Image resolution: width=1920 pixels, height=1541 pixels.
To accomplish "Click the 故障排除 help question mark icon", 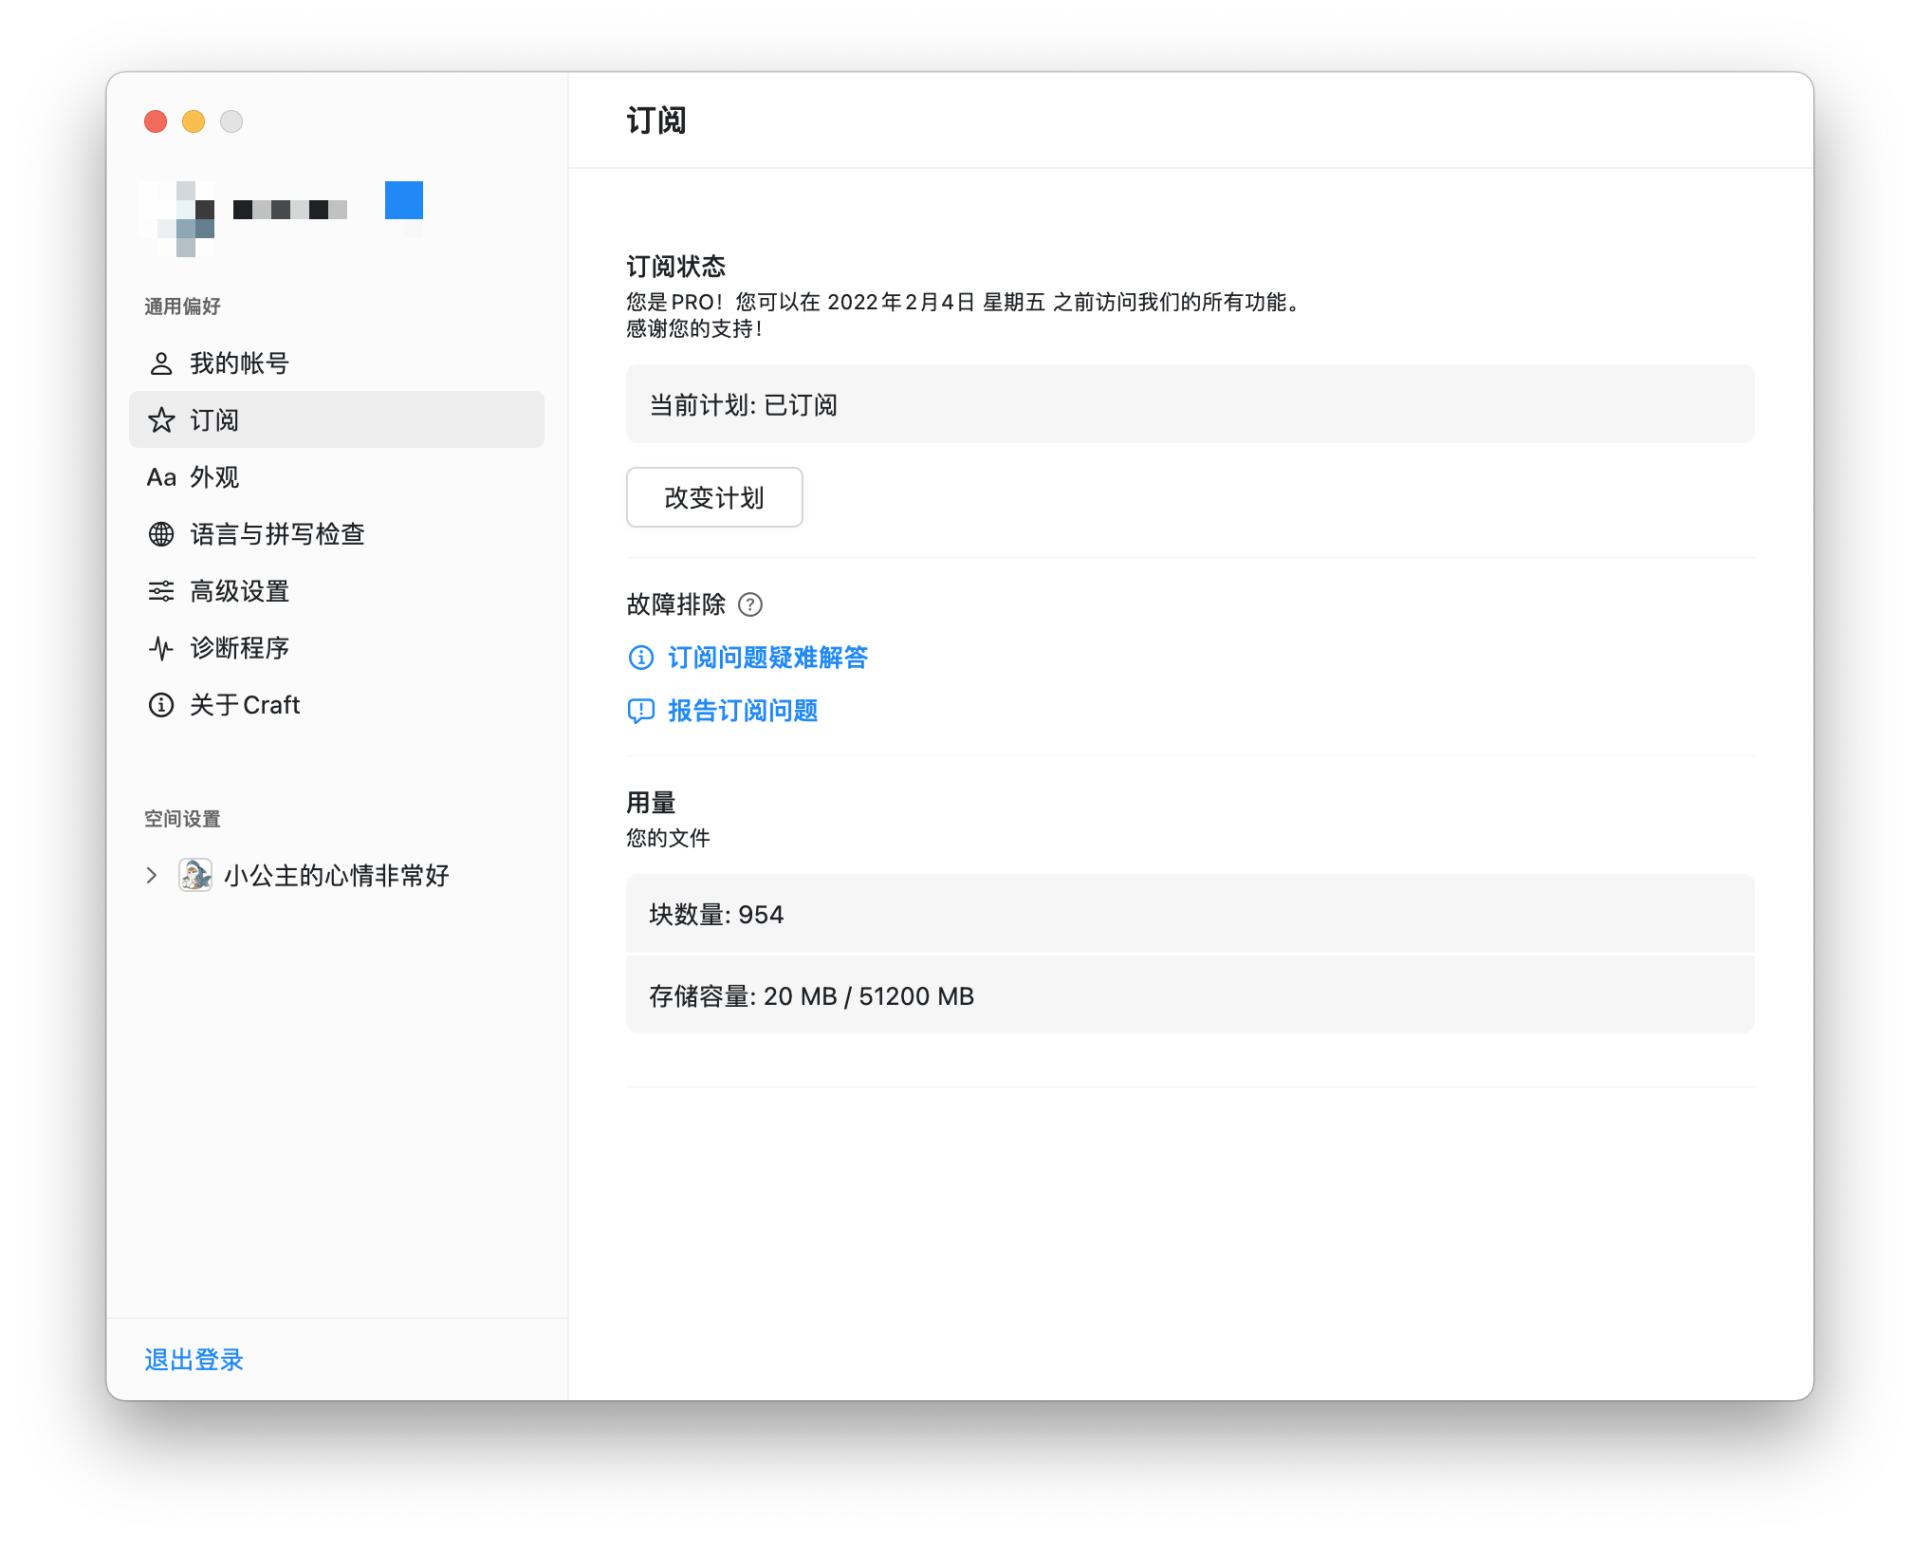I will tap(751, 605).
